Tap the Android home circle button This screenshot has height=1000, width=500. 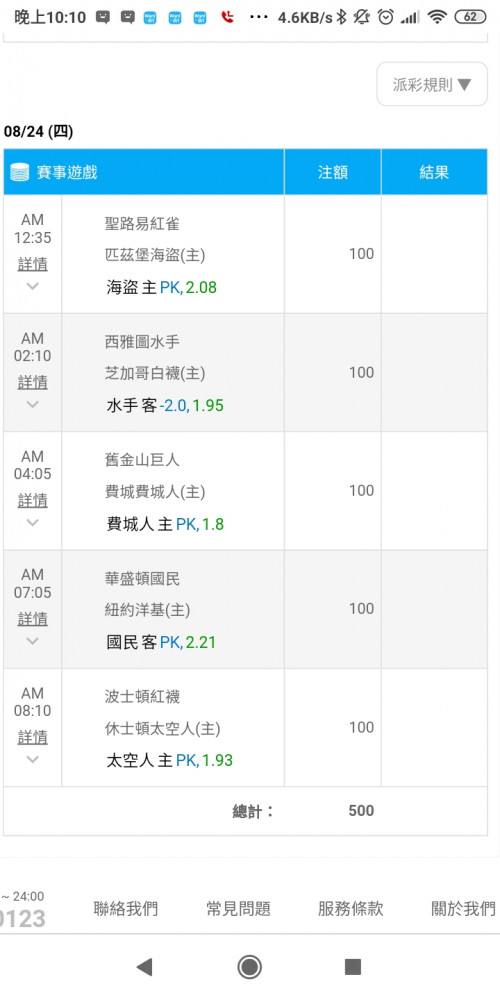click(249, 967)
